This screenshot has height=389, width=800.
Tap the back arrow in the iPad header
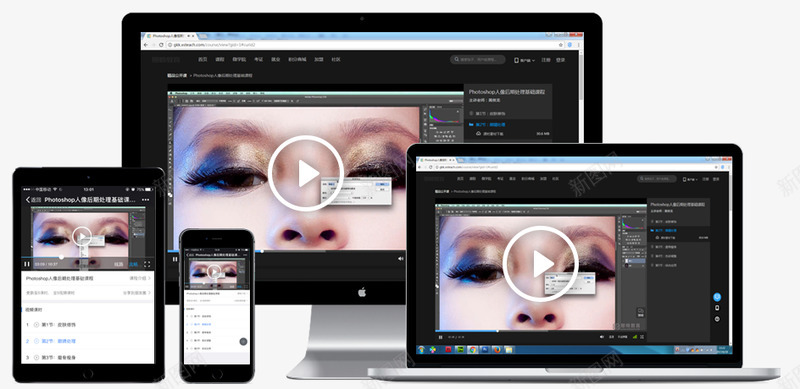pos(29,200)
